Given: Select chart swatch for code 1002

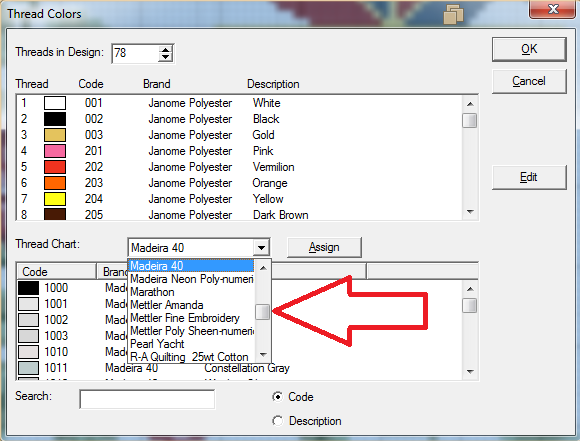Looking at the screenshot, I should [28, 320].
